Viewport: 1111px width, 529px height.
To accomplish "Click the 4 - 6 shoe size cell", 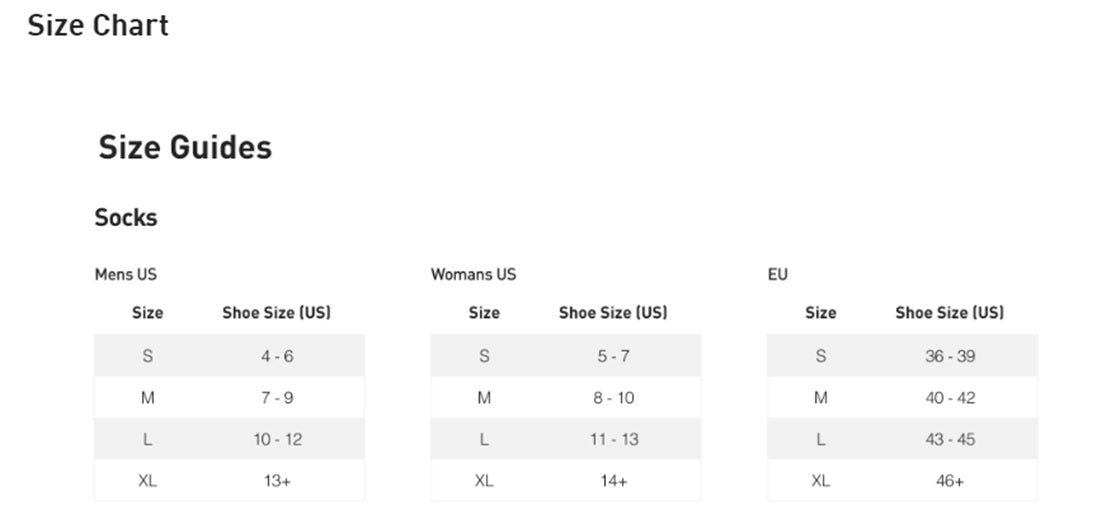I will click(277, 356).
